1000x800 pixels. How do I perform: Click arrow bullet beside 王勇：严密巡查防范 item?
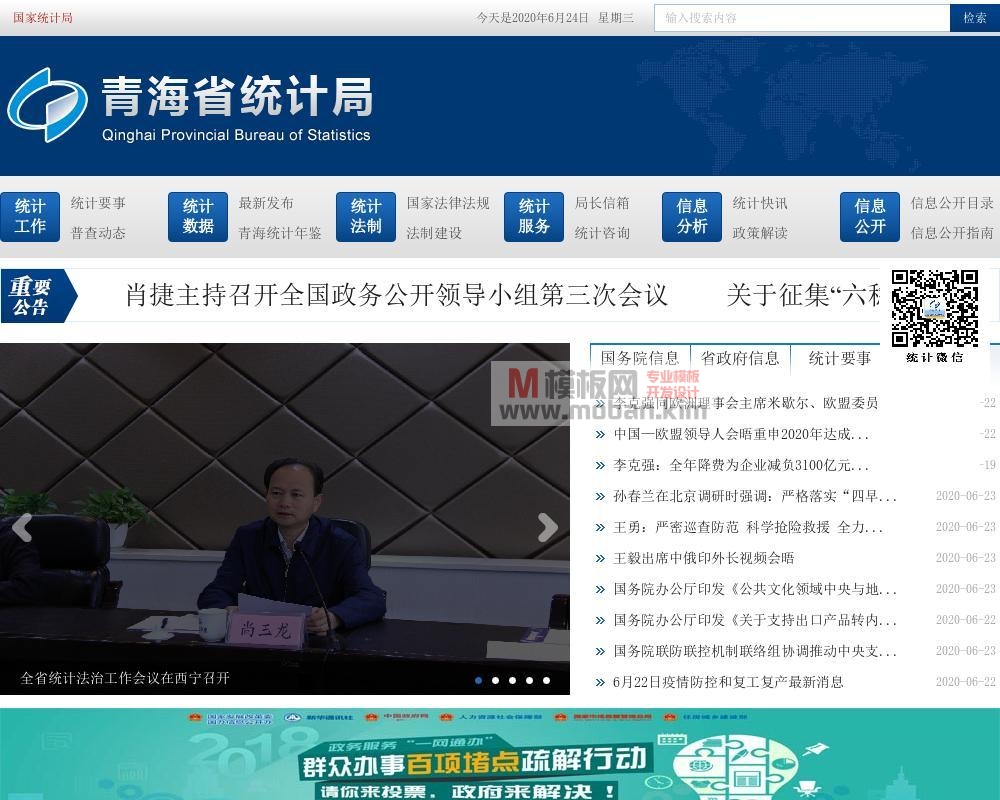(599, 528)
